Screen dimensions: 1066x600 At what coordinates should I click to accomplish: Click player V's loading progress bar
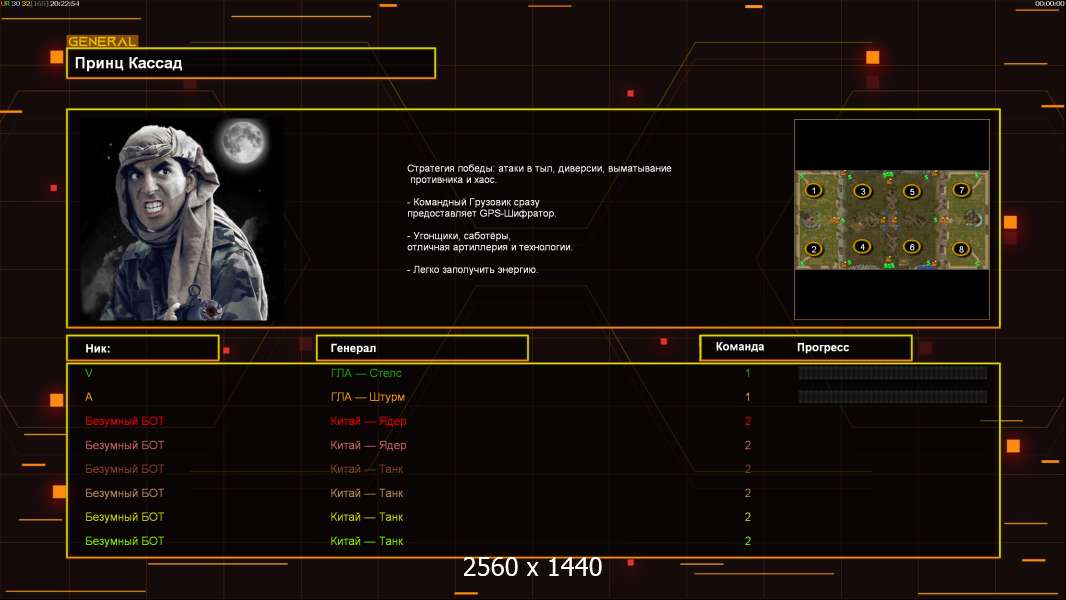click(x=892, y=373)
